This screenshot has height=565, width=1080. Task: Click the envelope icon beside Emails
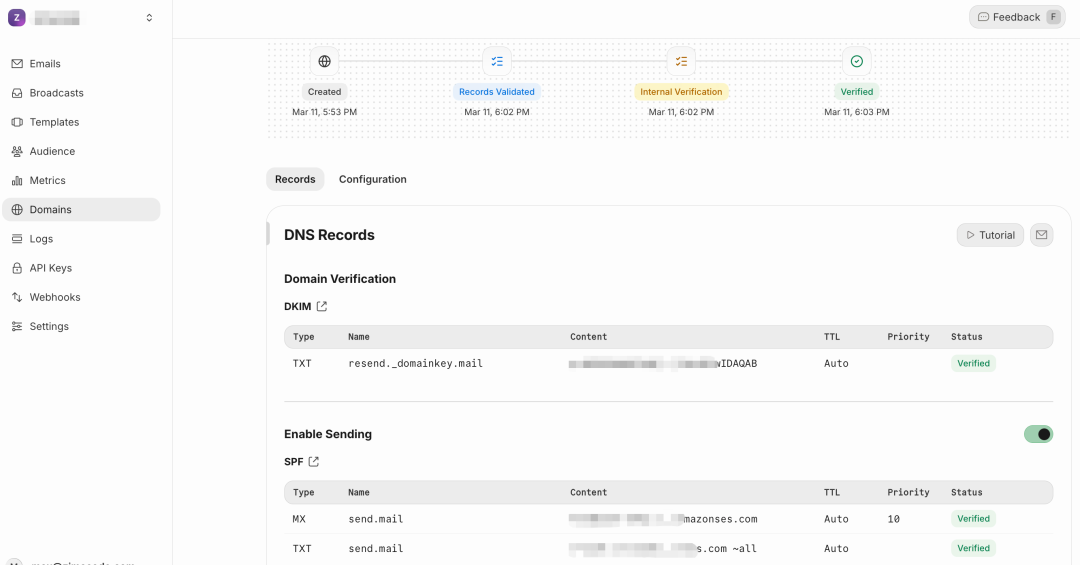point(17,63)
